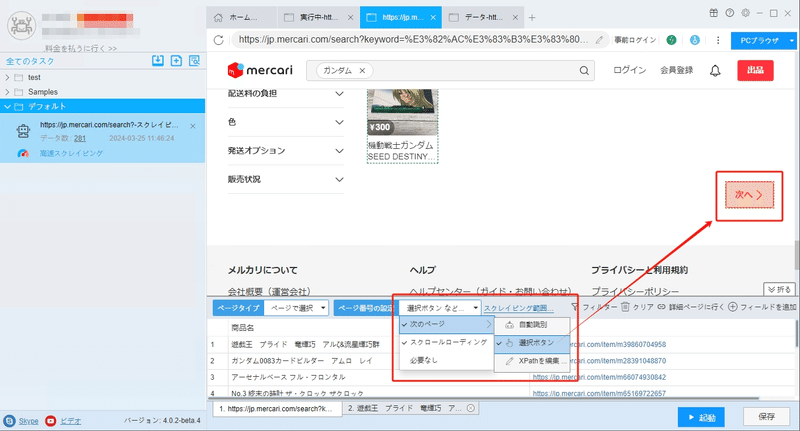Image resolution: width=800 pixels, height=431 pixels.
Task: Collapse the デフォルト folder
Action: pyautogui.click(x=7, y=106)
